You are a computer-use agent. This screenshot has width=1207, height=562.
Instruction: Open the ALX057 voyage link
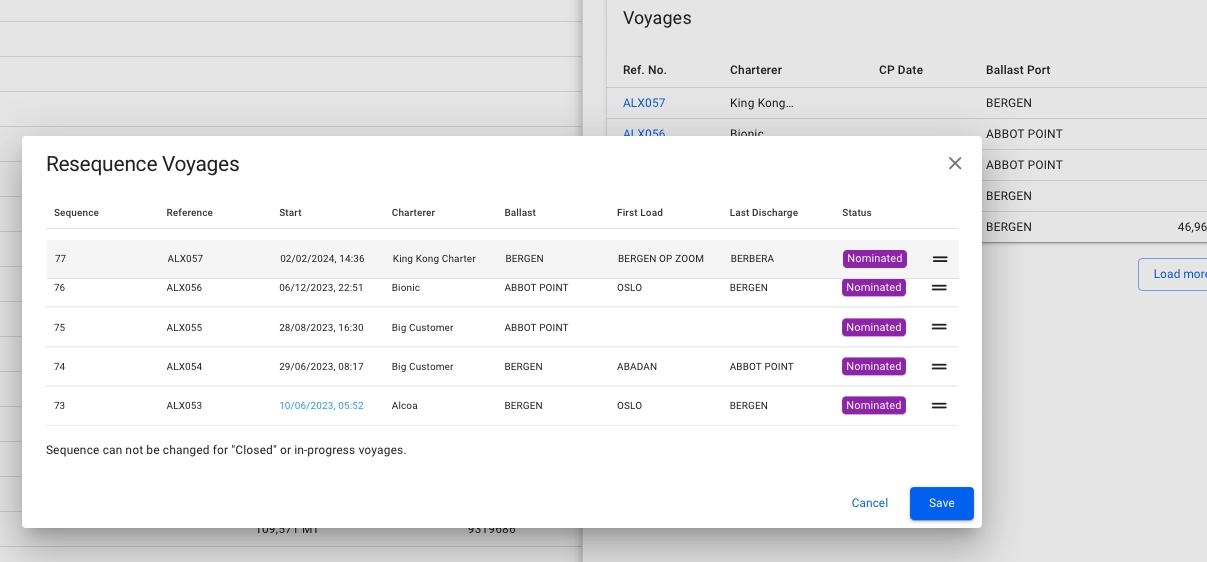point(644,103)
